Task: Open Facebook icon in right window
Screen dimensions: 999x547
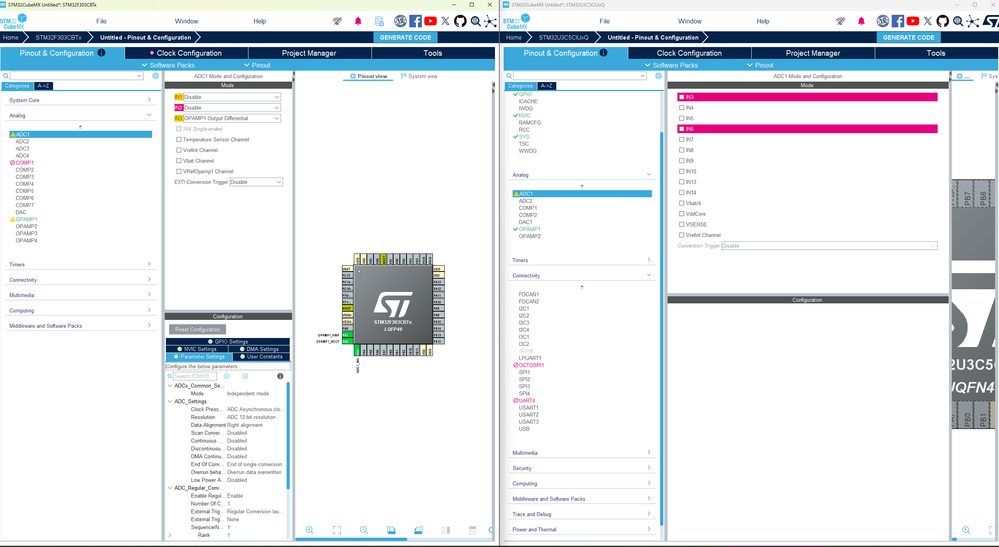Action: (x=898, y=21)
